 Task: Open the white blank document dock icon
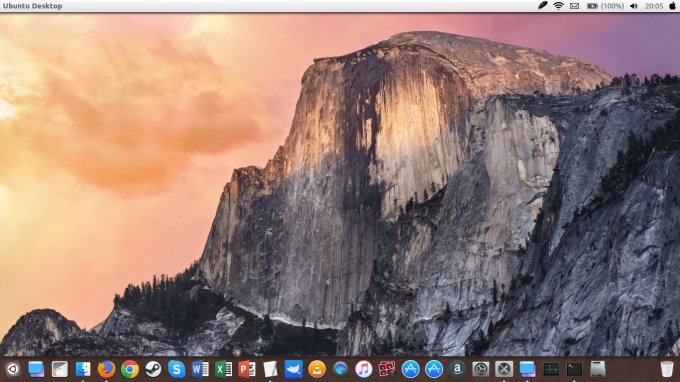click(270, 369)
